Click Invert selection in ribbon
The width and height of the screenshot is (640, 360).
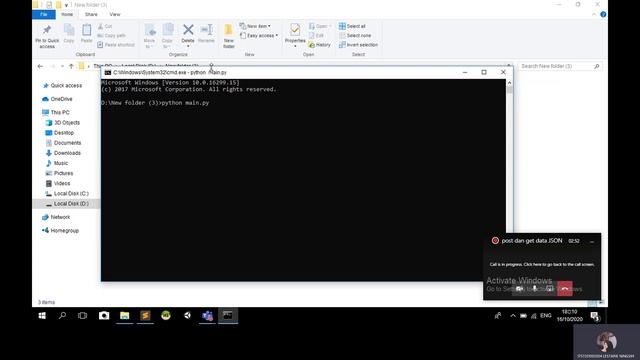(x=358, y=45)
